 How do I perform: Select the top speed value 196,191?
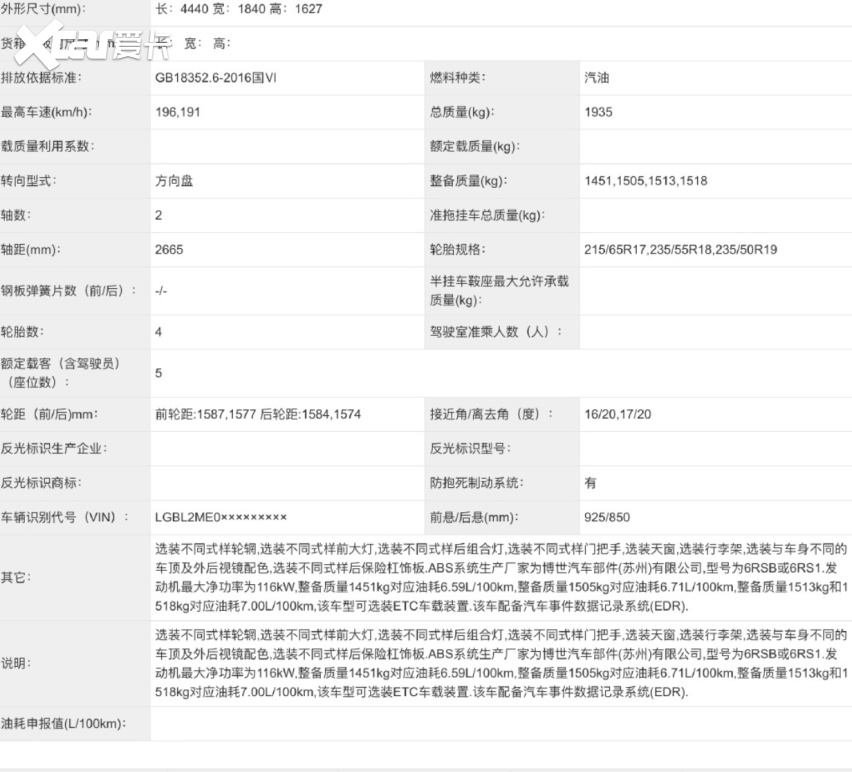[178, 112]
